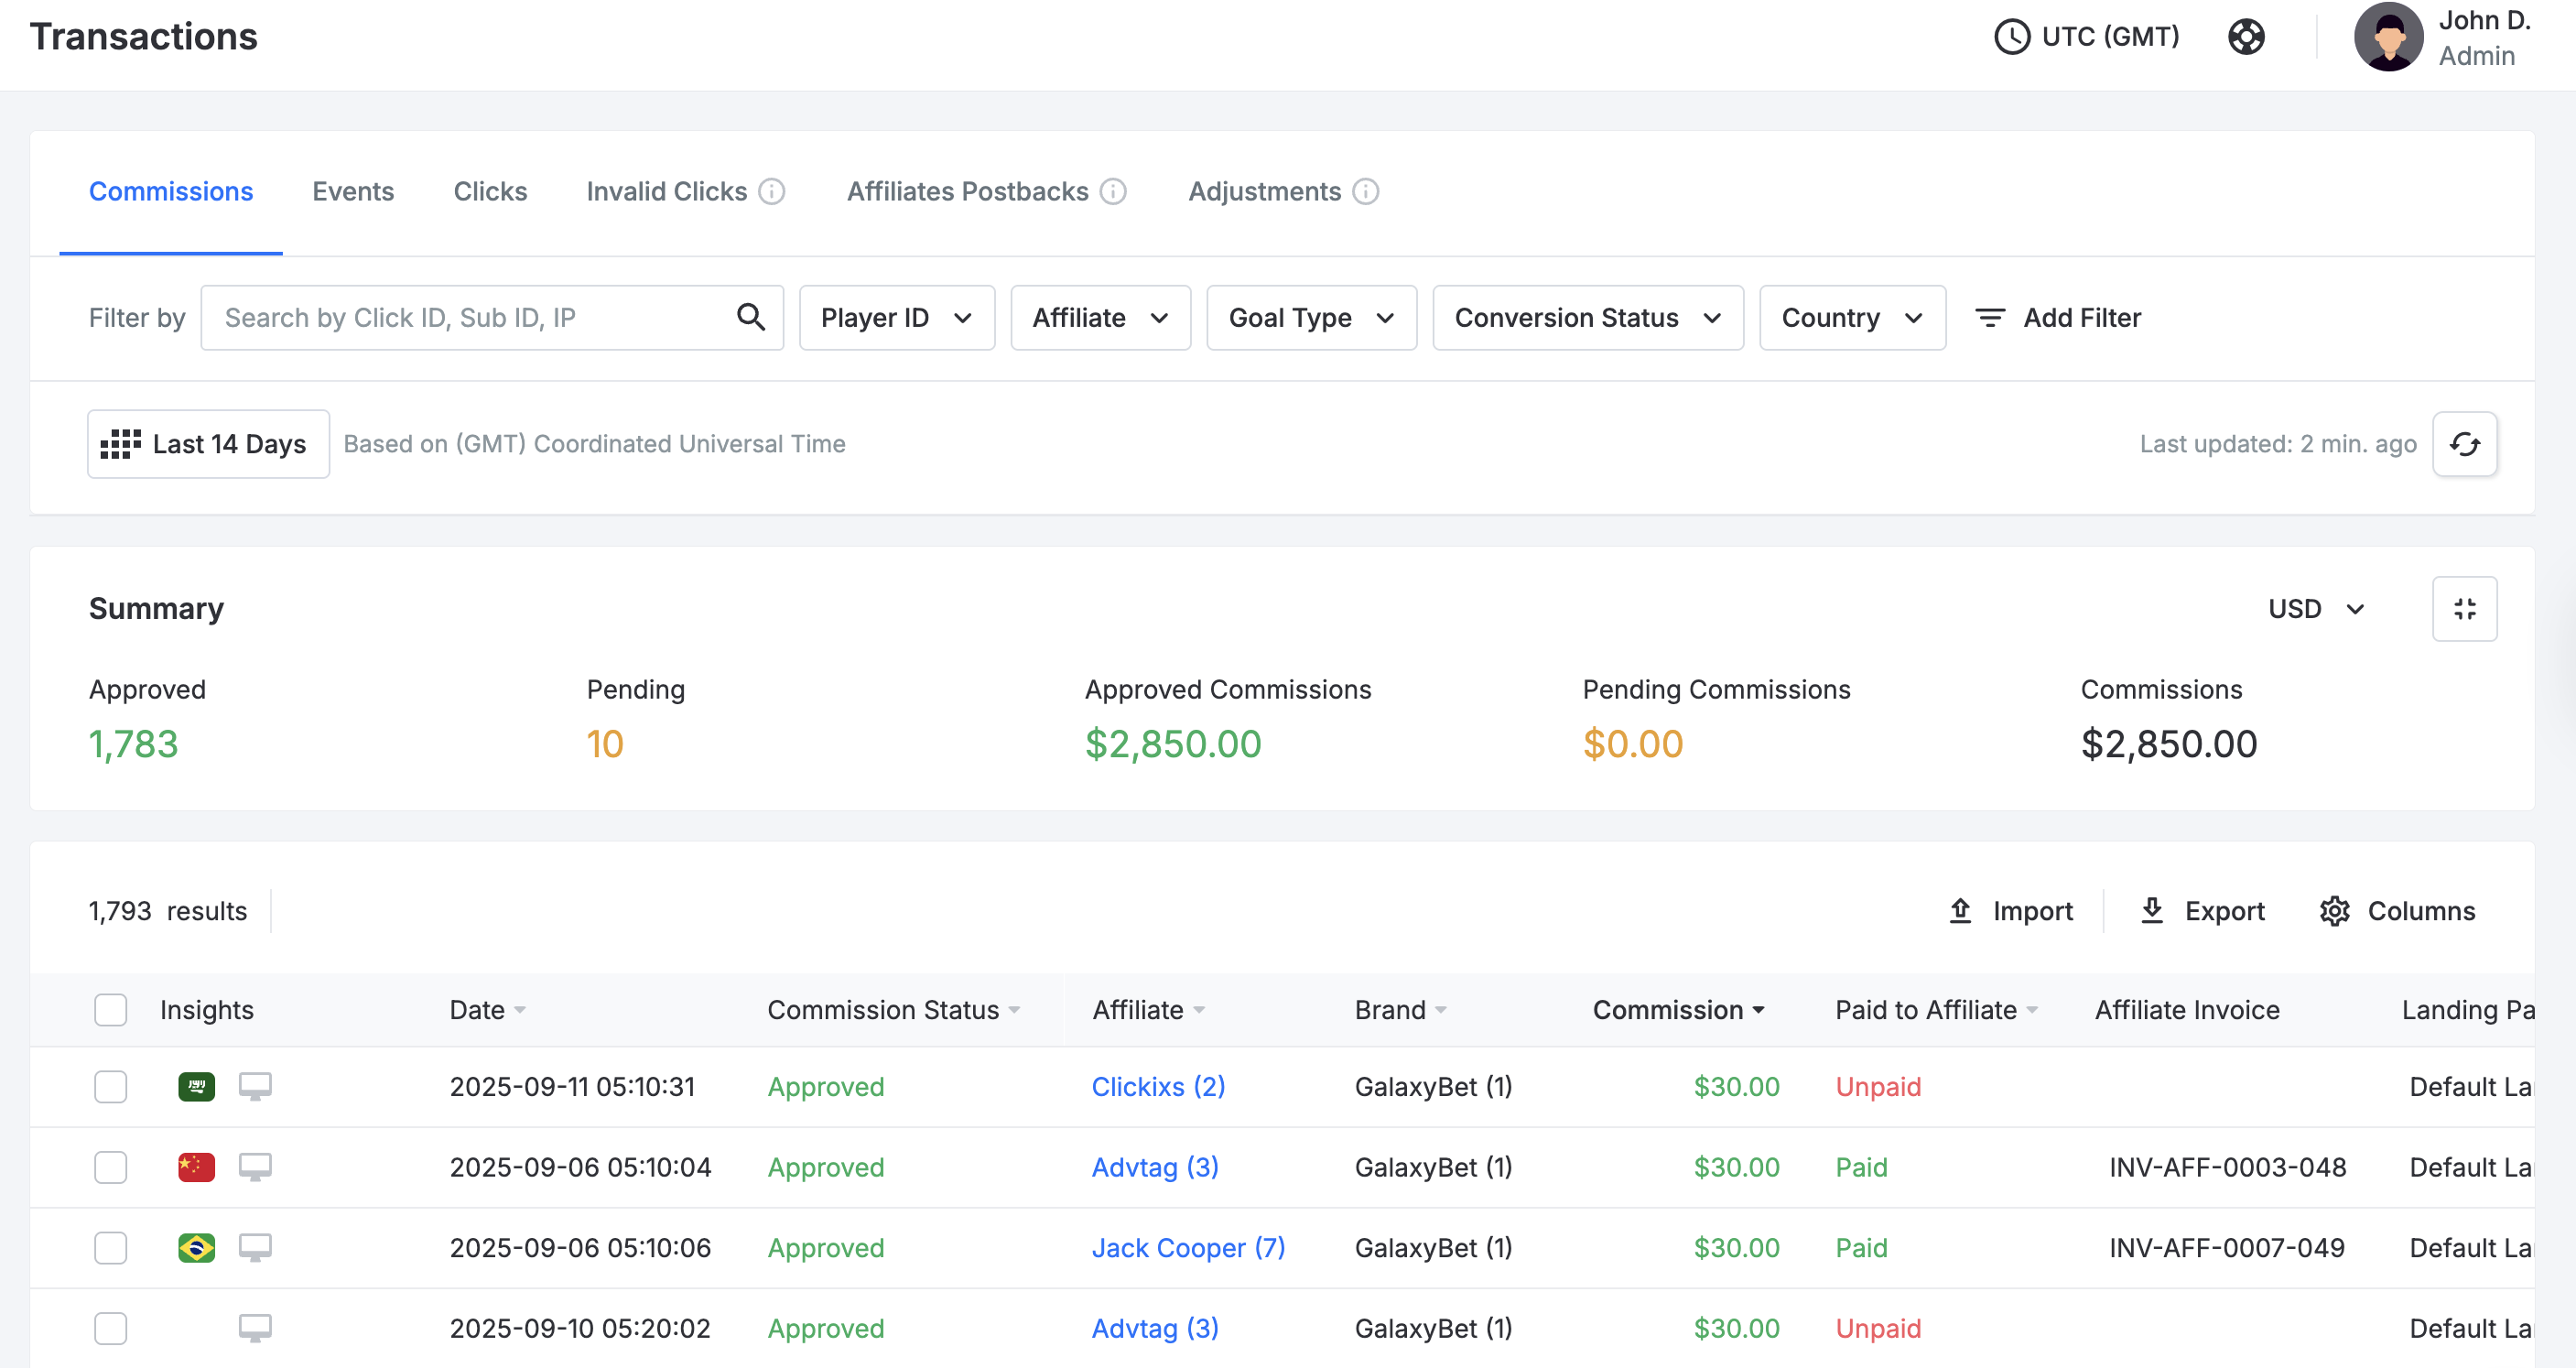The image size is (2576, 1368).
Task: Click John D. profile avatar
Action: click(x=2388, y=38)
